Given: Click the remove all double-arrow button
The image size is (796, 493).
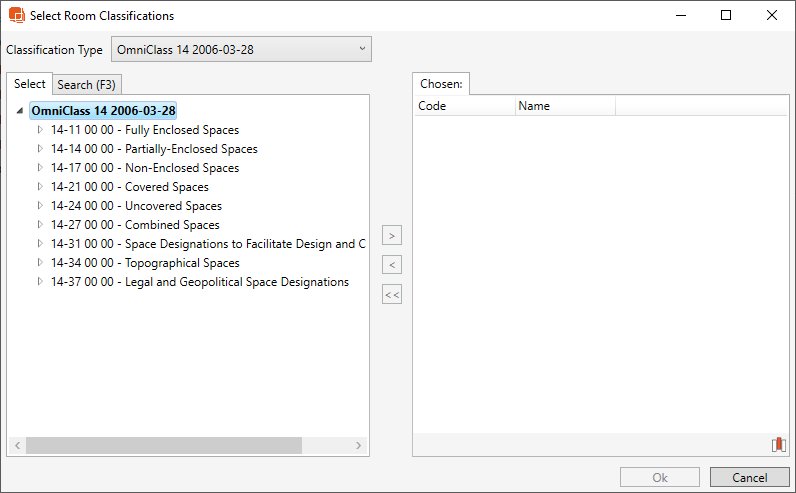Looking at the screenshot, I should pos(392,295).
